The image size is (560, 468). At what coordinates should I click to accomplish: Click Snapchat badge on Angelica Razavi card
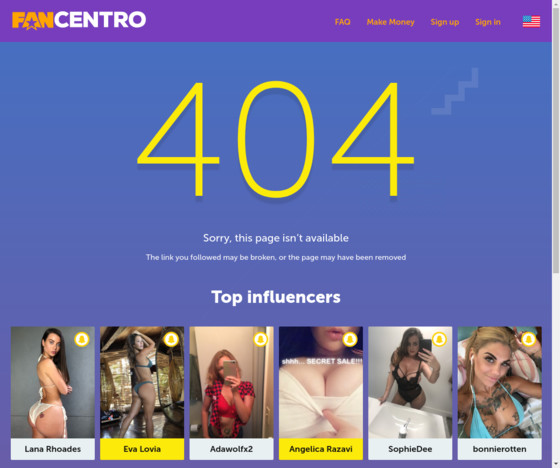(350, 339)
